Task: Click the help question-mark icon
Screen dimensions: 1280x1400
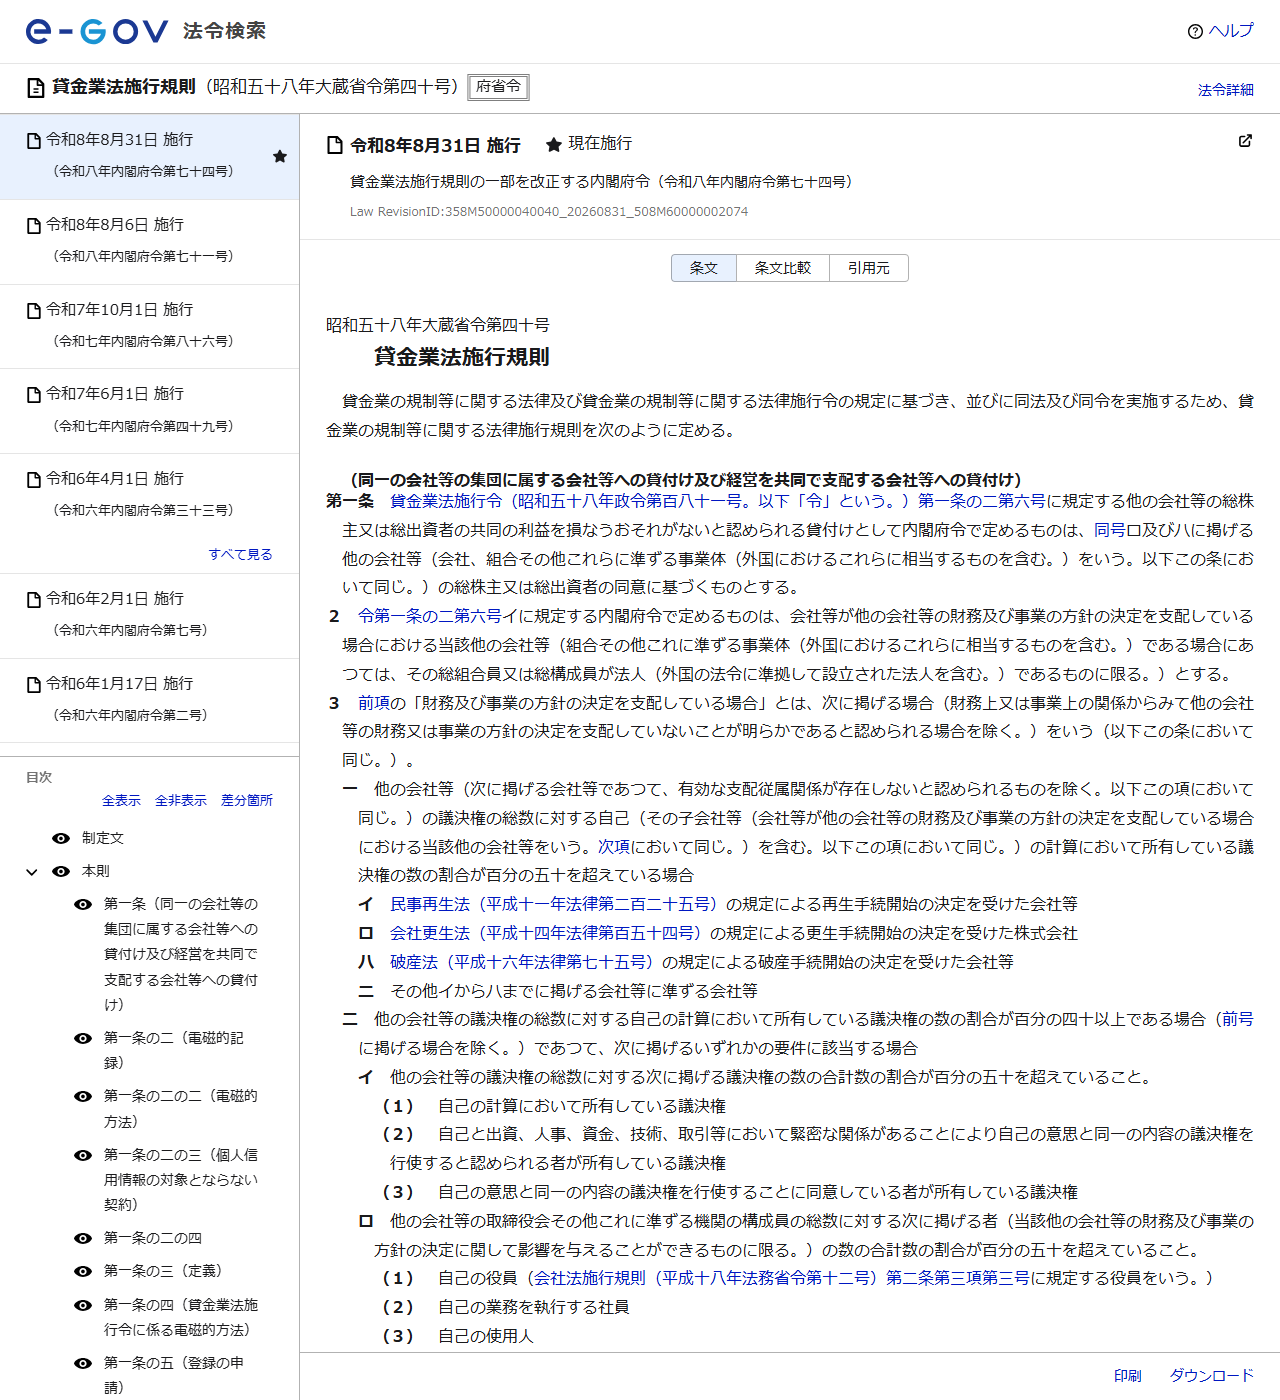Action: (x=1195, y=31)
